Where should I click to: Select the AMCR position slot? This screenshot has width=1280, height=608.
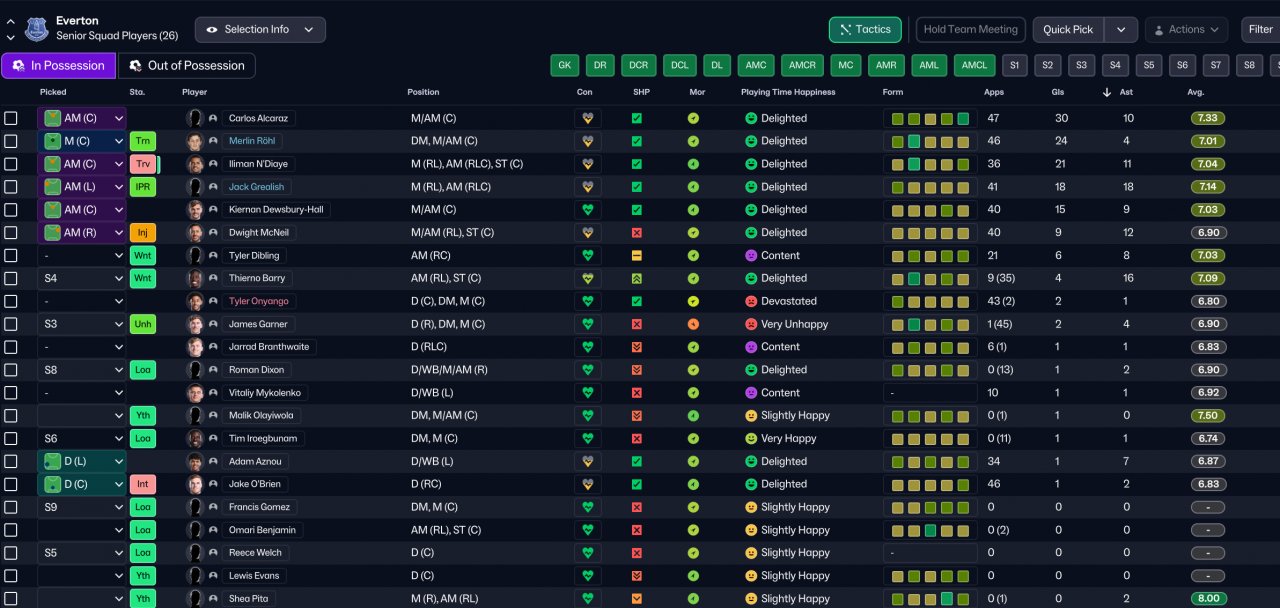click(802, 66)
